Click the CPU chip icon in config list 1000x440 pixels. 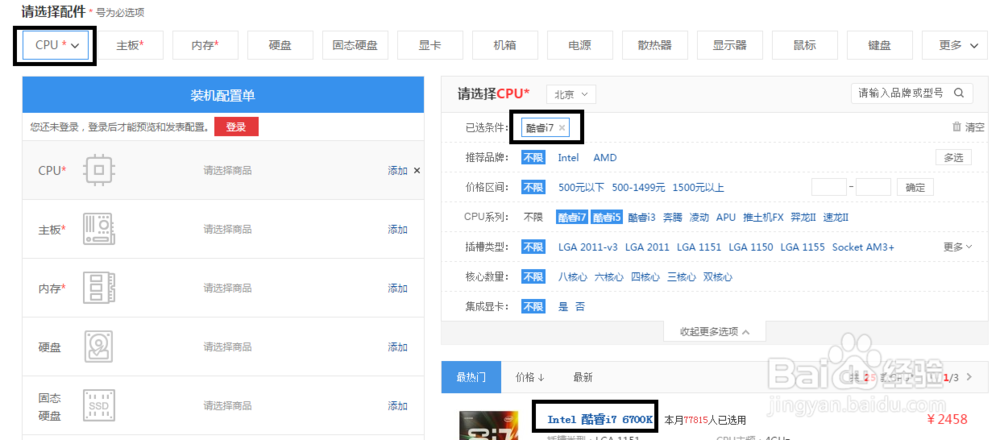99,170
